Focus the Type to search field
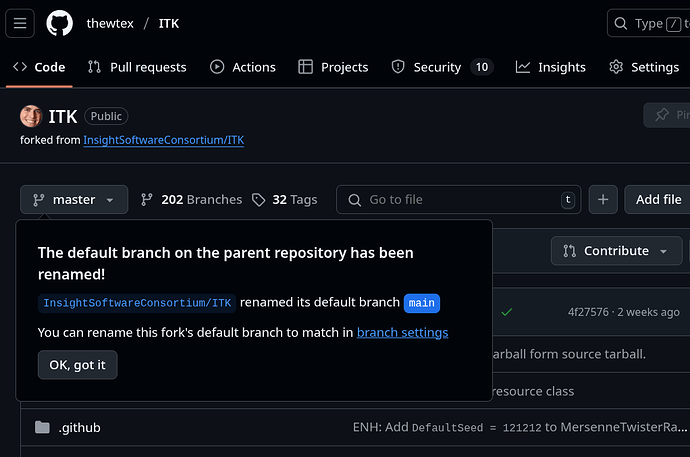This screenshot has width=690, height=457. click(649, 23)
